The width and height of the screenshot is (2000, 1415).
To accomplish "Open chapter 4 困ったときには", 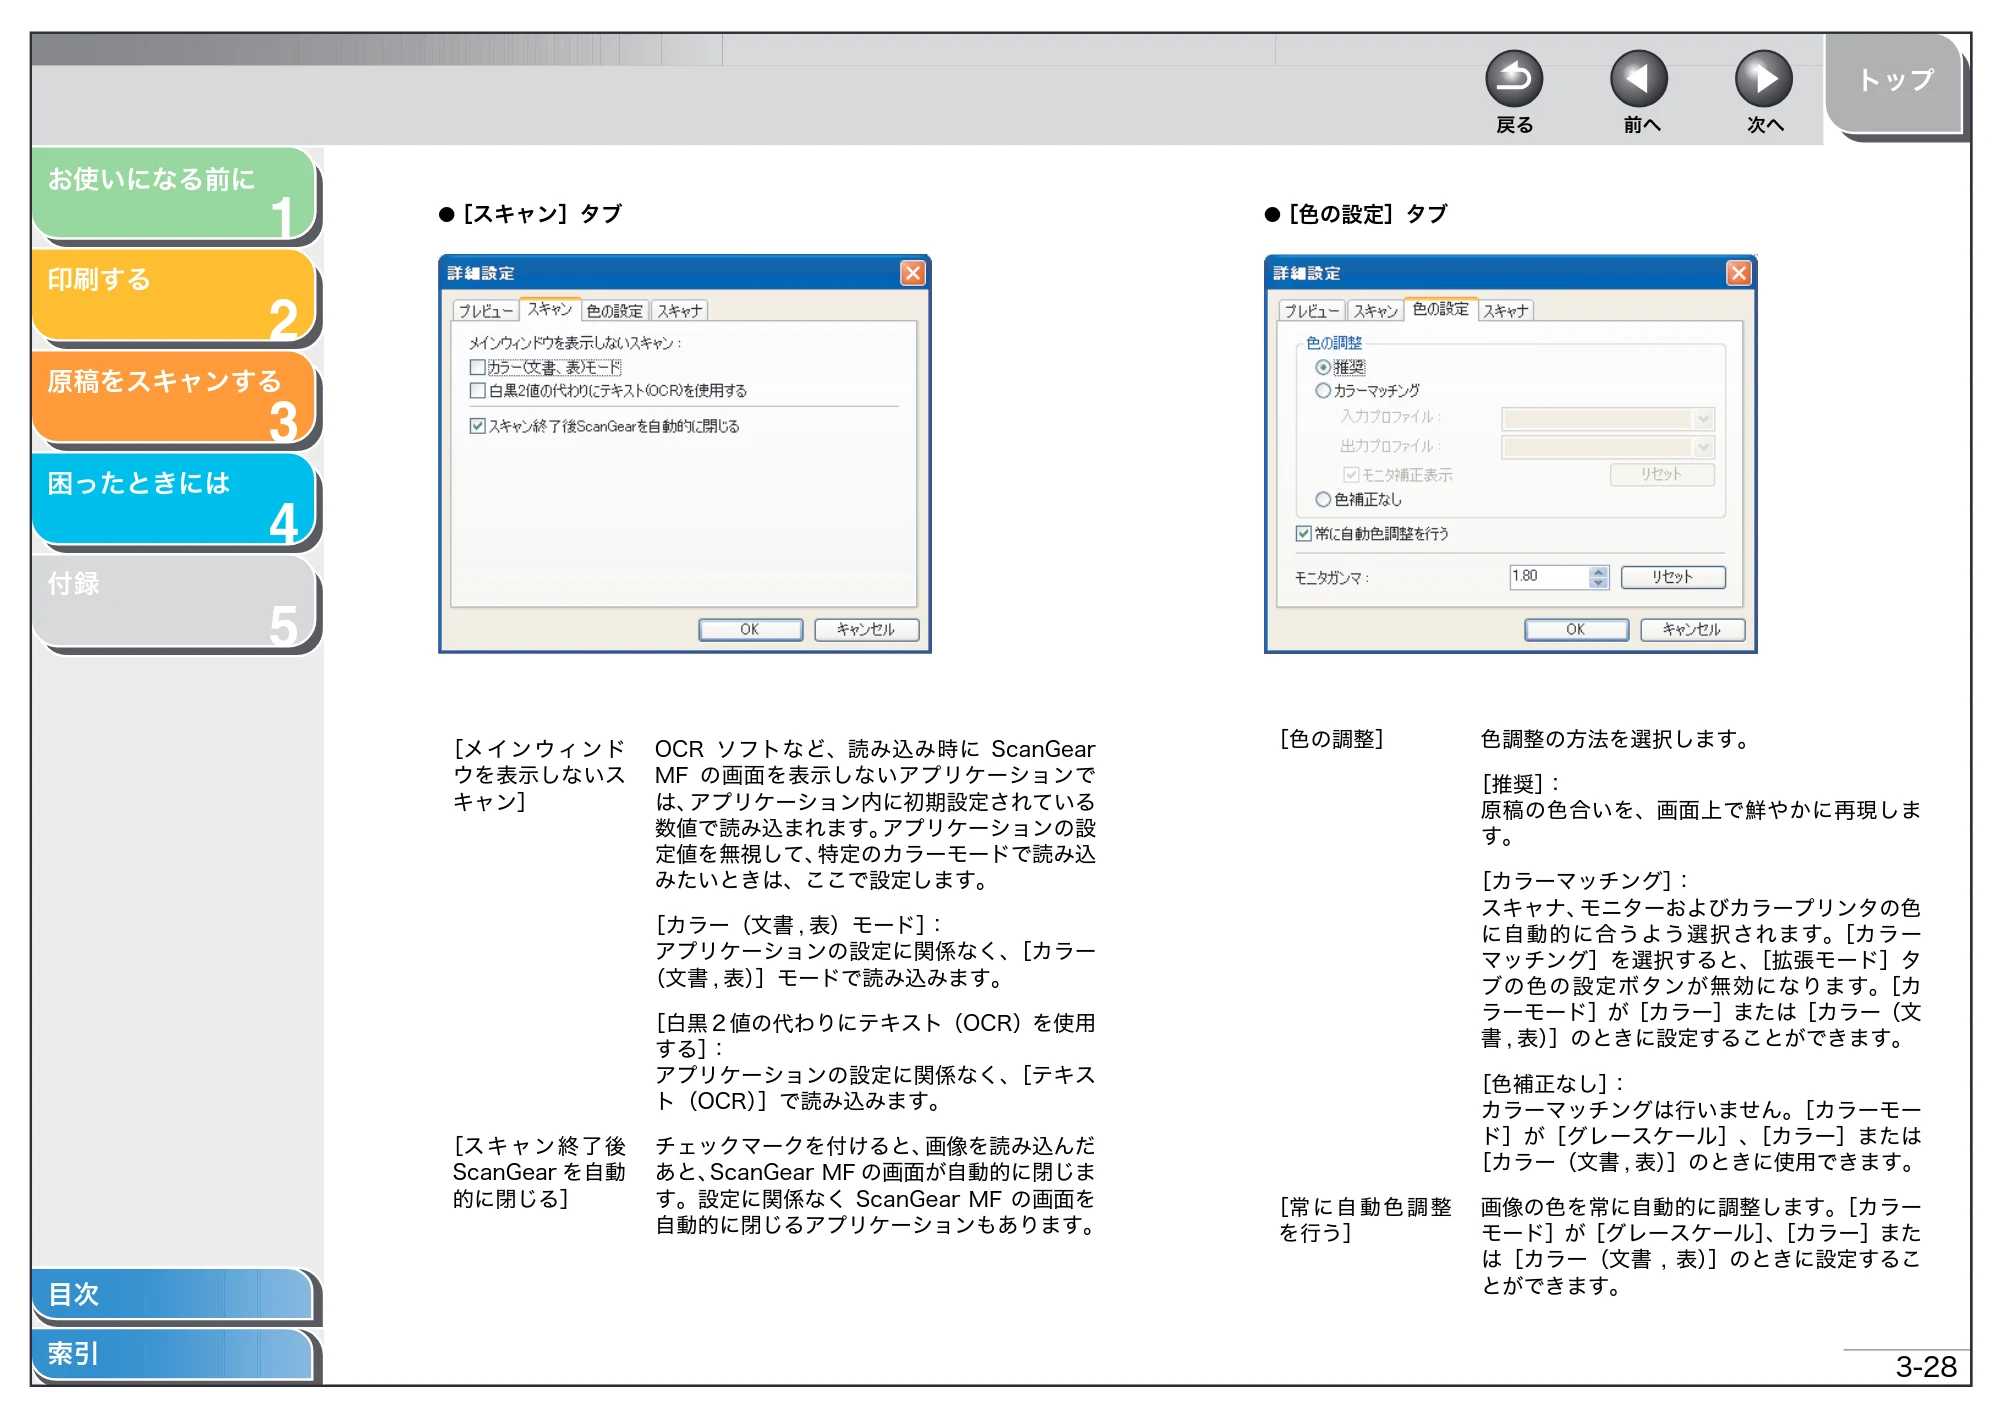I will [x=174, y=498].
